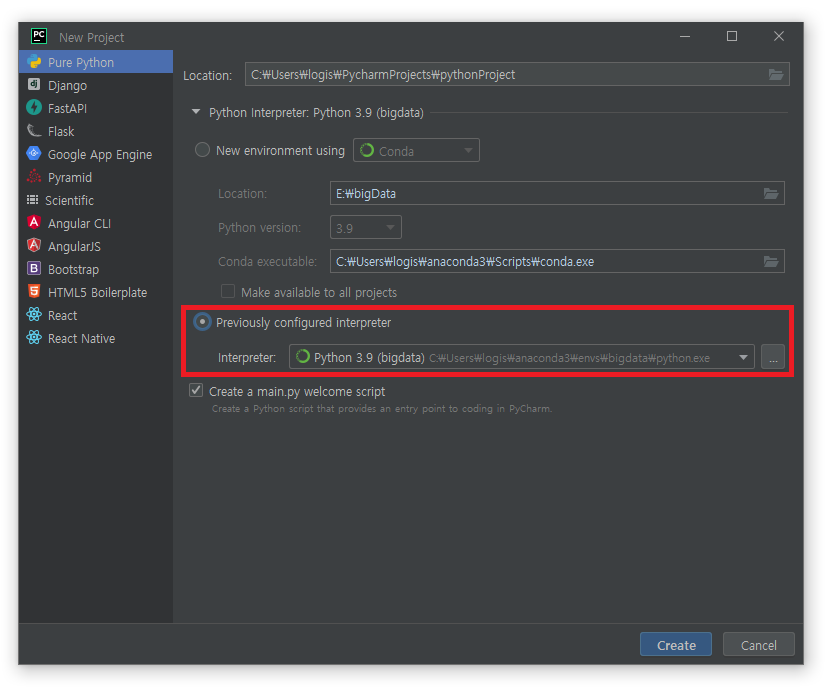Click the AngularJS shield icon
829x691 pixels.
pyautogui.click(x=34, y=245)
